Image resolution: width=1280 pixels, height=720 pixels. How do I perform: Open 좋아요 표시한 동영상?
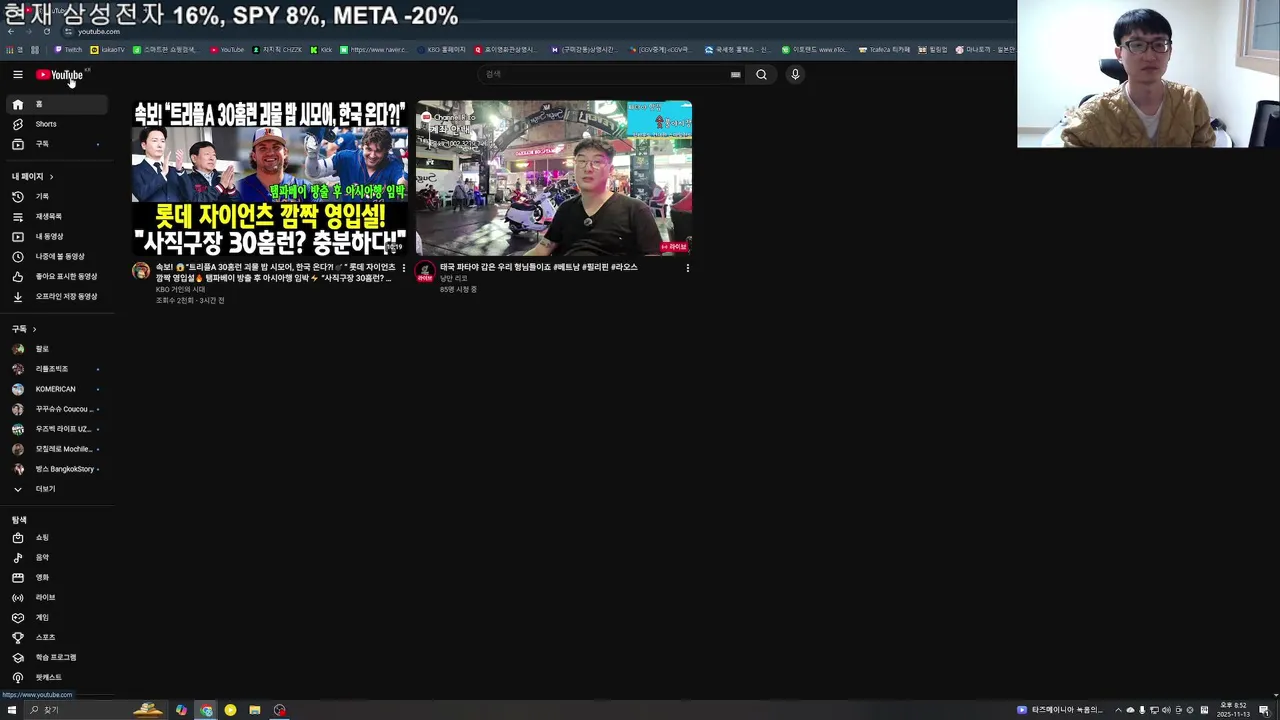point(57,276)
